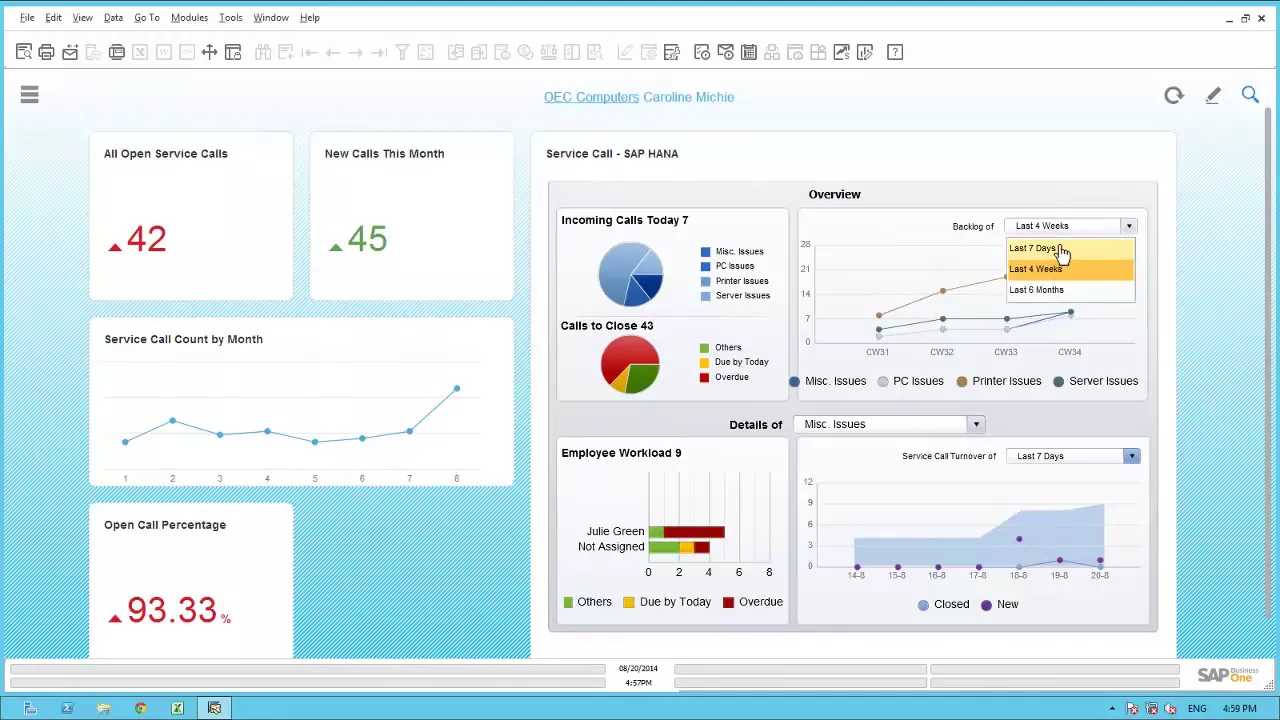Open the Calendar toolbar icon

(748, 52)
